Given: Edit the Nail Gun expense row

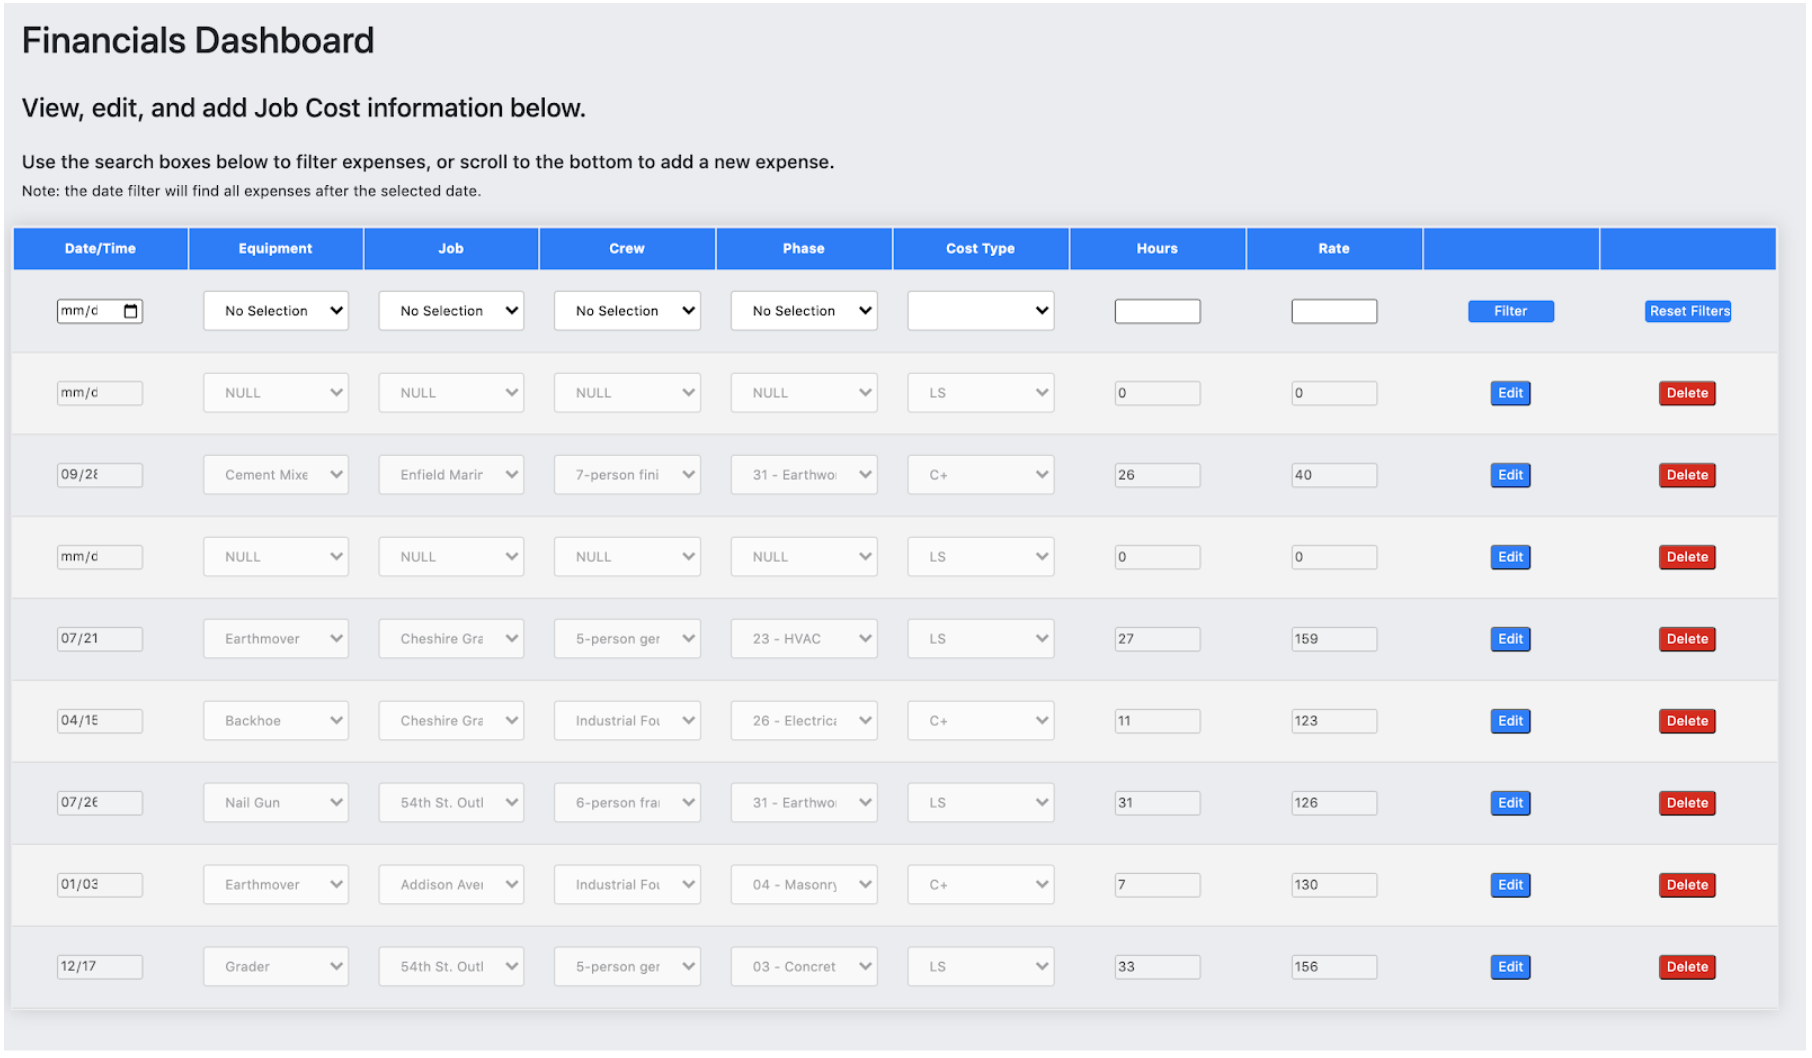Looking at the screenshot, I should [1510, 803].
